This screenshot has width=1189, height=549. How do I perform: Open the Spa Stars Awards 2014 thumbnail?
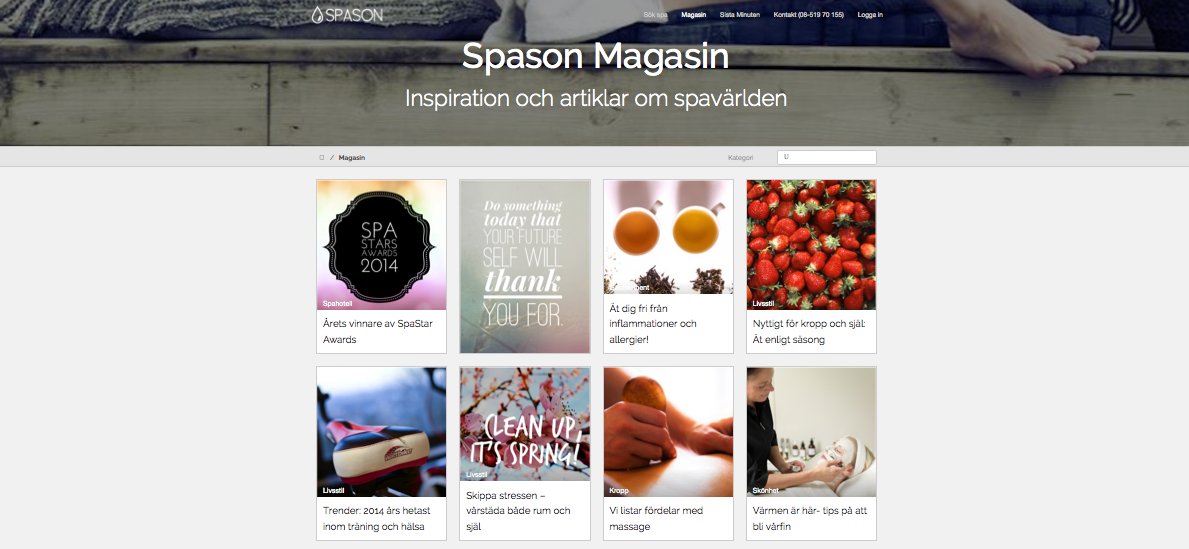click(381, 244)
